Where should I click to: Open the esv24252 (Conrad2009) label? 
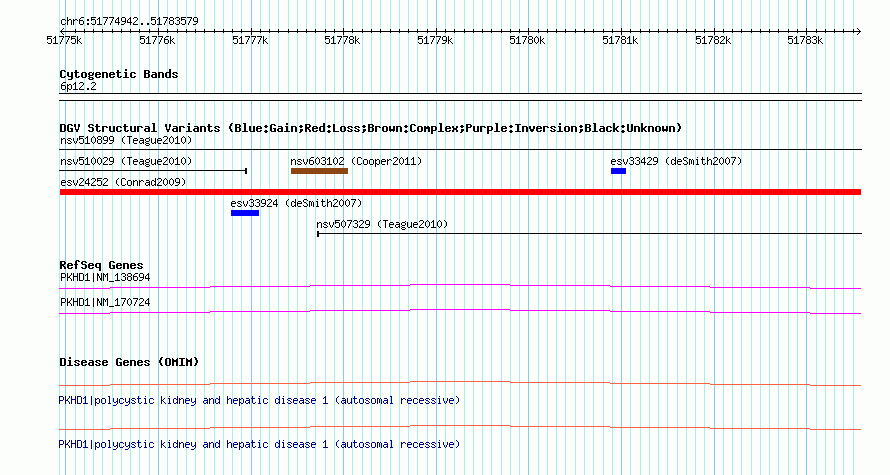point(123,182)
